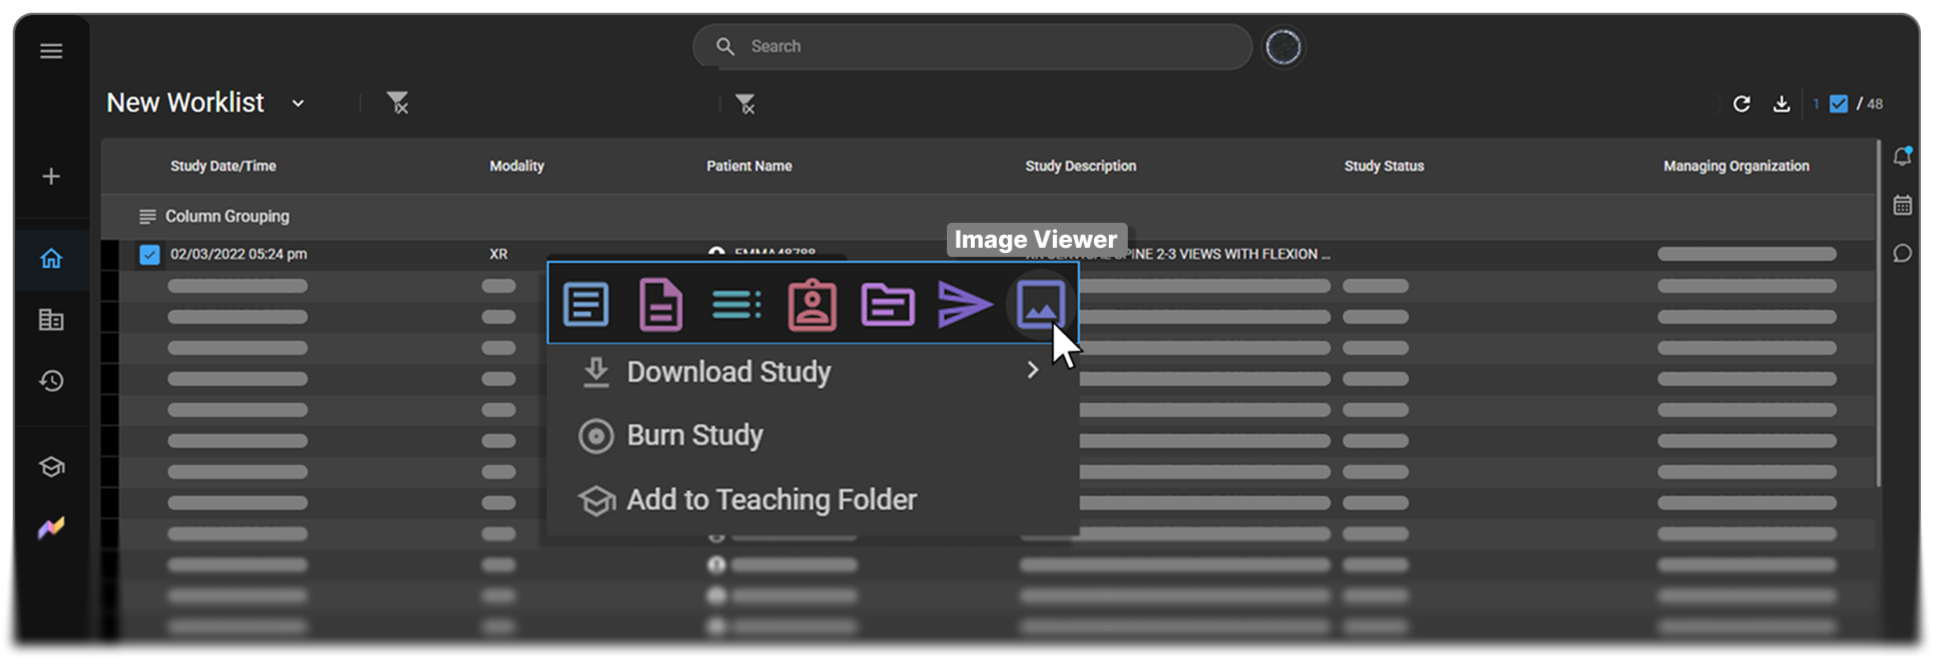Launch the Image Viewer icon
This screenshot has width=1934, height=659.
1040,304
